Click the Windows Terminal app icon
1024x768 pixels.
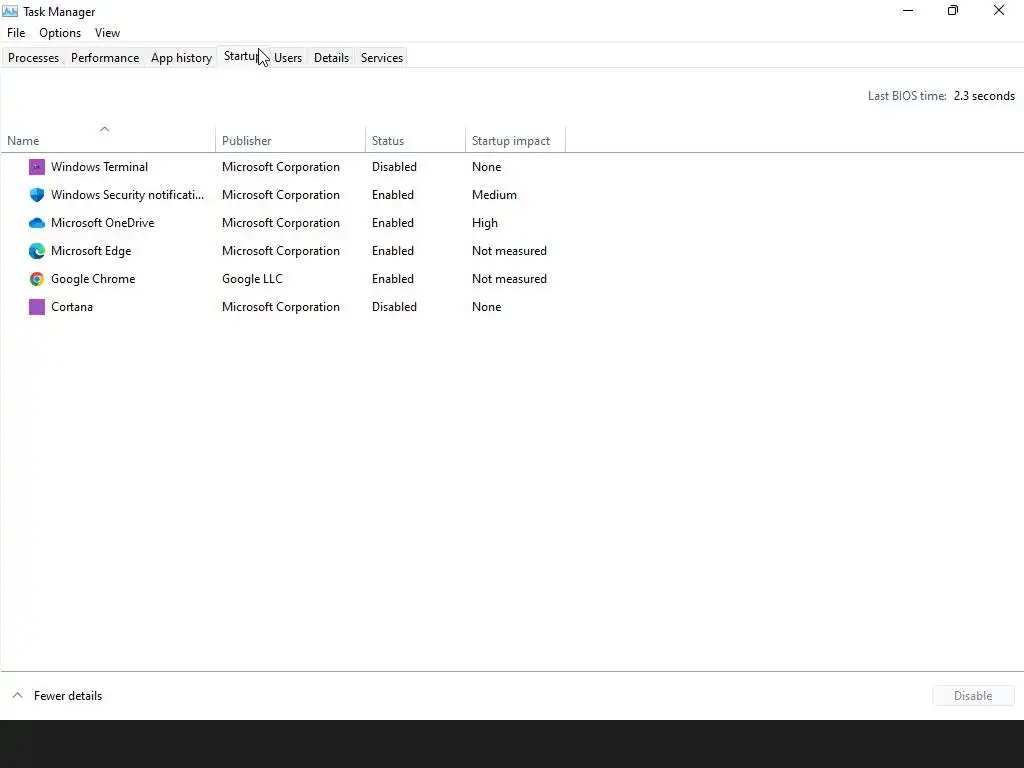37,167
